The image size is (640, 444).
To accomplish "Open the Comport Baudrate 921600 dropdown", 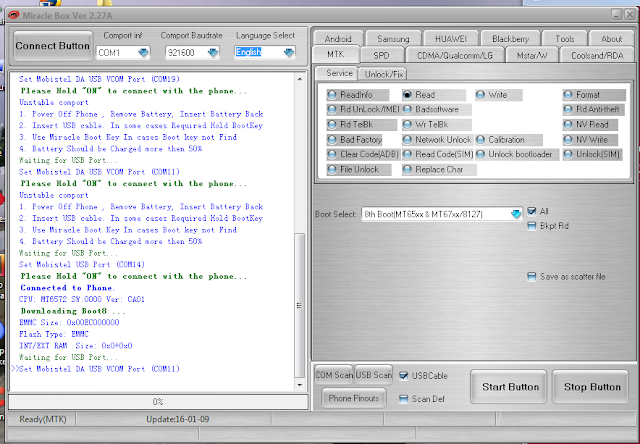I will point(212,52).
